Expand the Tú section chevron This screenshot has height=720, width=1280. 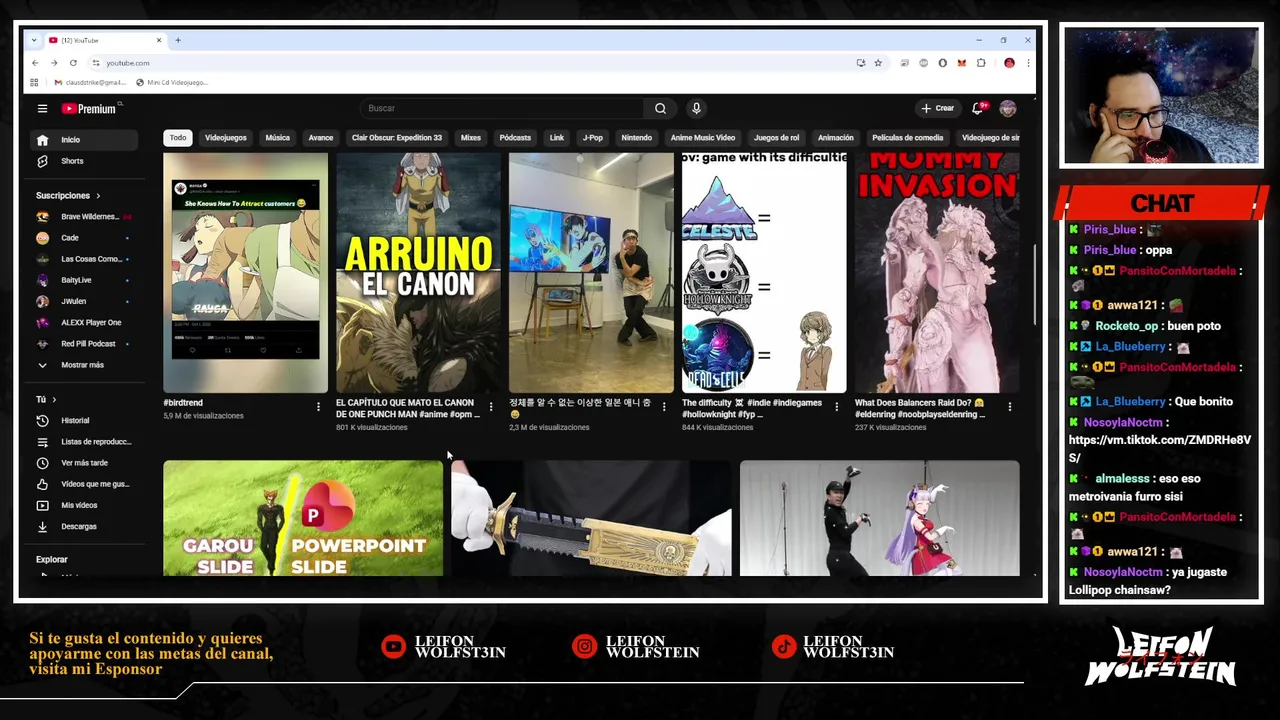point(54,400)
